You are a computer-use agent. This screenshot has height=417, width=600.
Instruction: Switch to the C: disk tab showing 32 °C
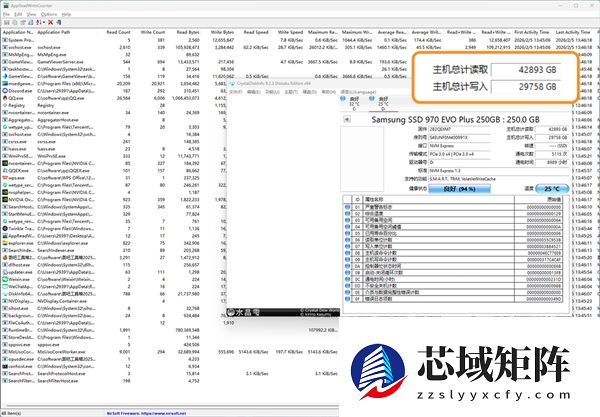[x=354, y=103]
